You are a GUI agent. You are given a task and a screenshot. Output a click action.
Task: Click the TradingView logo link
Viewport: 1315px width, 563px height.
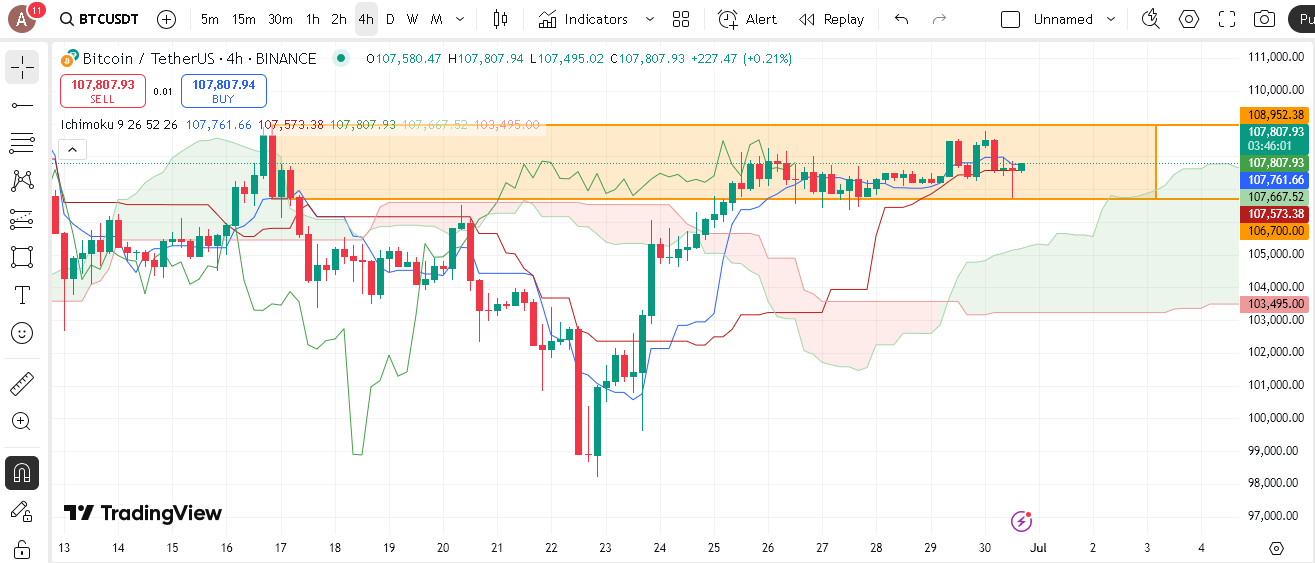[x=142, y=513]
